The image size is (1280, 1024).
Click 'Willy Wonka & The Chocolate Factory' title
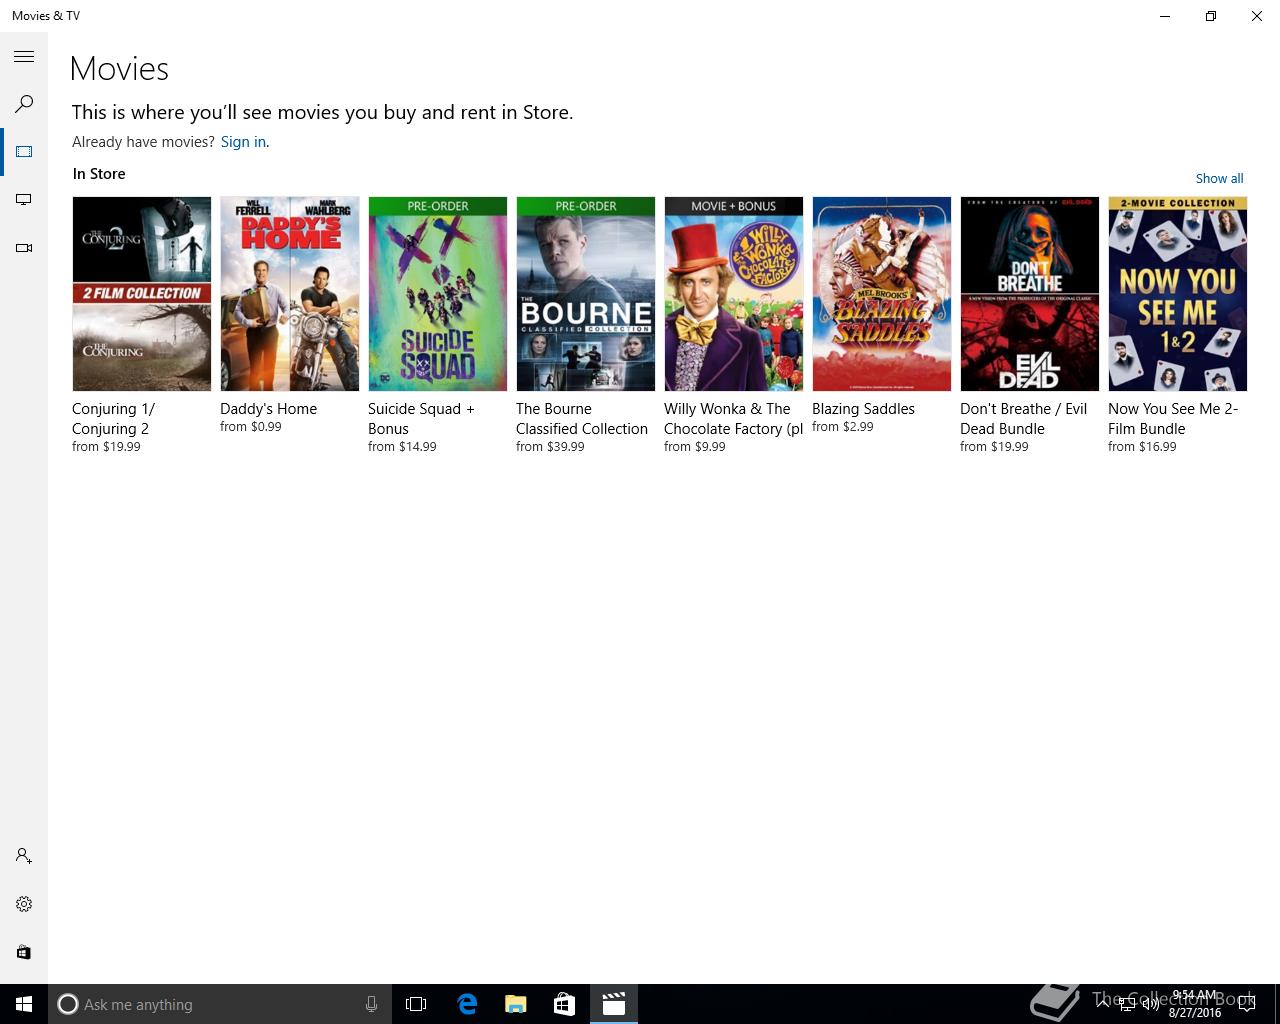point(734,419)
